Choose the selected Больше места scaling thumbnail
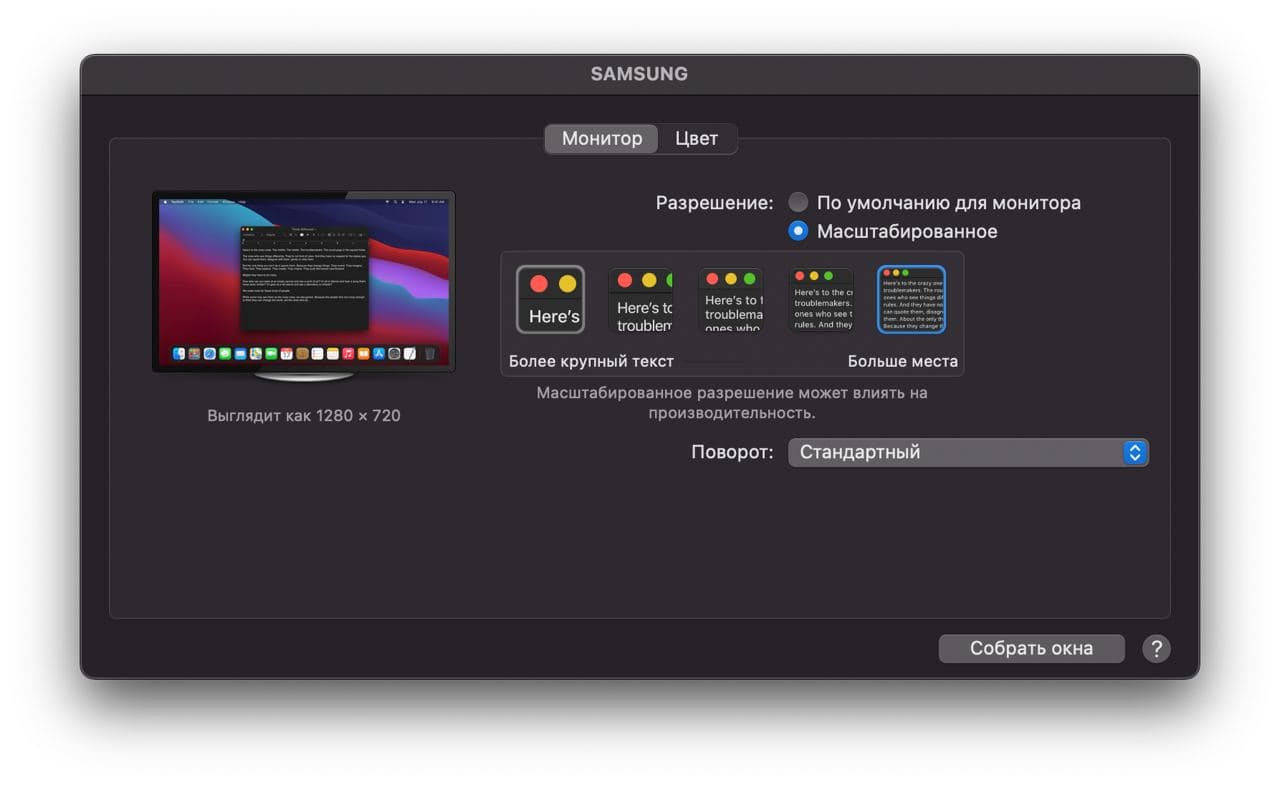Image resolution: width=1280 pixels, height=785 pixels. click(x=911, y=299)
